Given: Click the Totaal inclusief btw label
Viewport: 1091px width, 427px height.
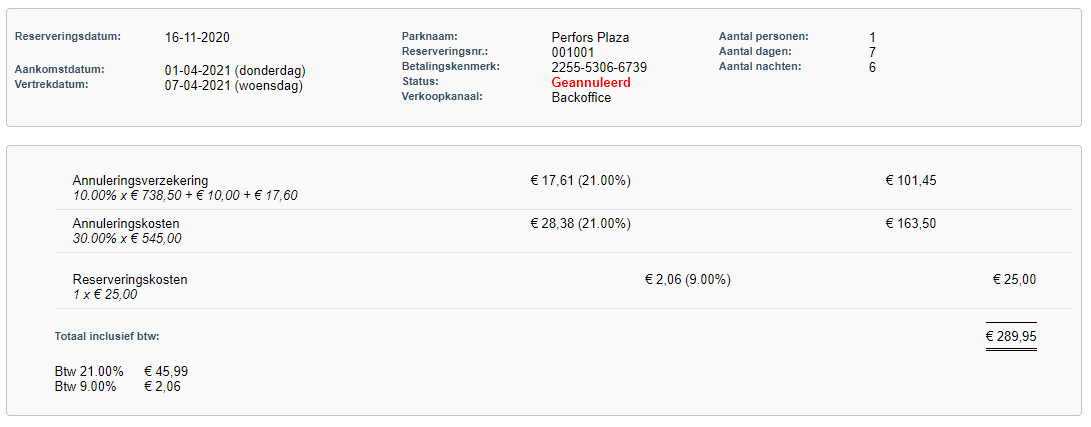Looking at the screenshot, I should click(x=107, y=336).
